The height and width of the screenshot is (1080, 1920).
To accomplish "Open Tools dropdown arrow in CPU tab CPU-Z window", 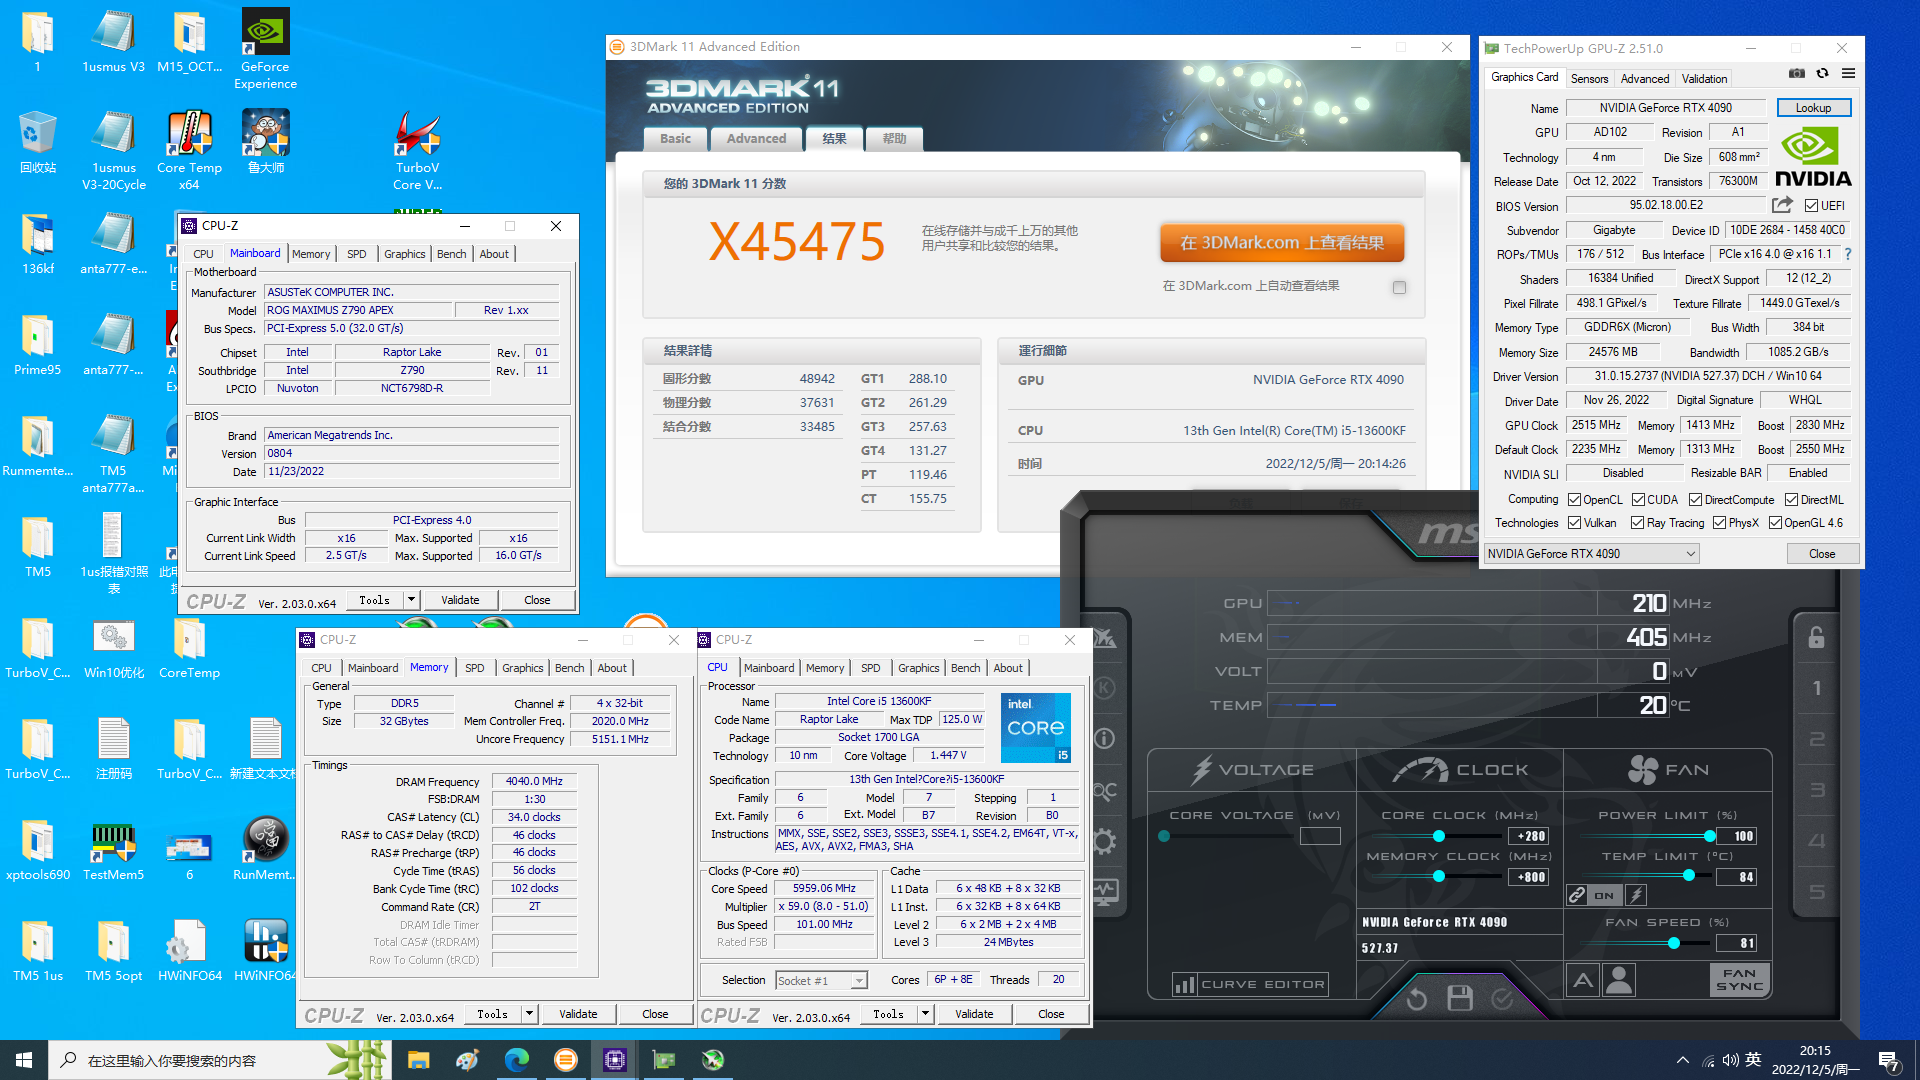I will pyautogui.click(x=925, y=1014).
